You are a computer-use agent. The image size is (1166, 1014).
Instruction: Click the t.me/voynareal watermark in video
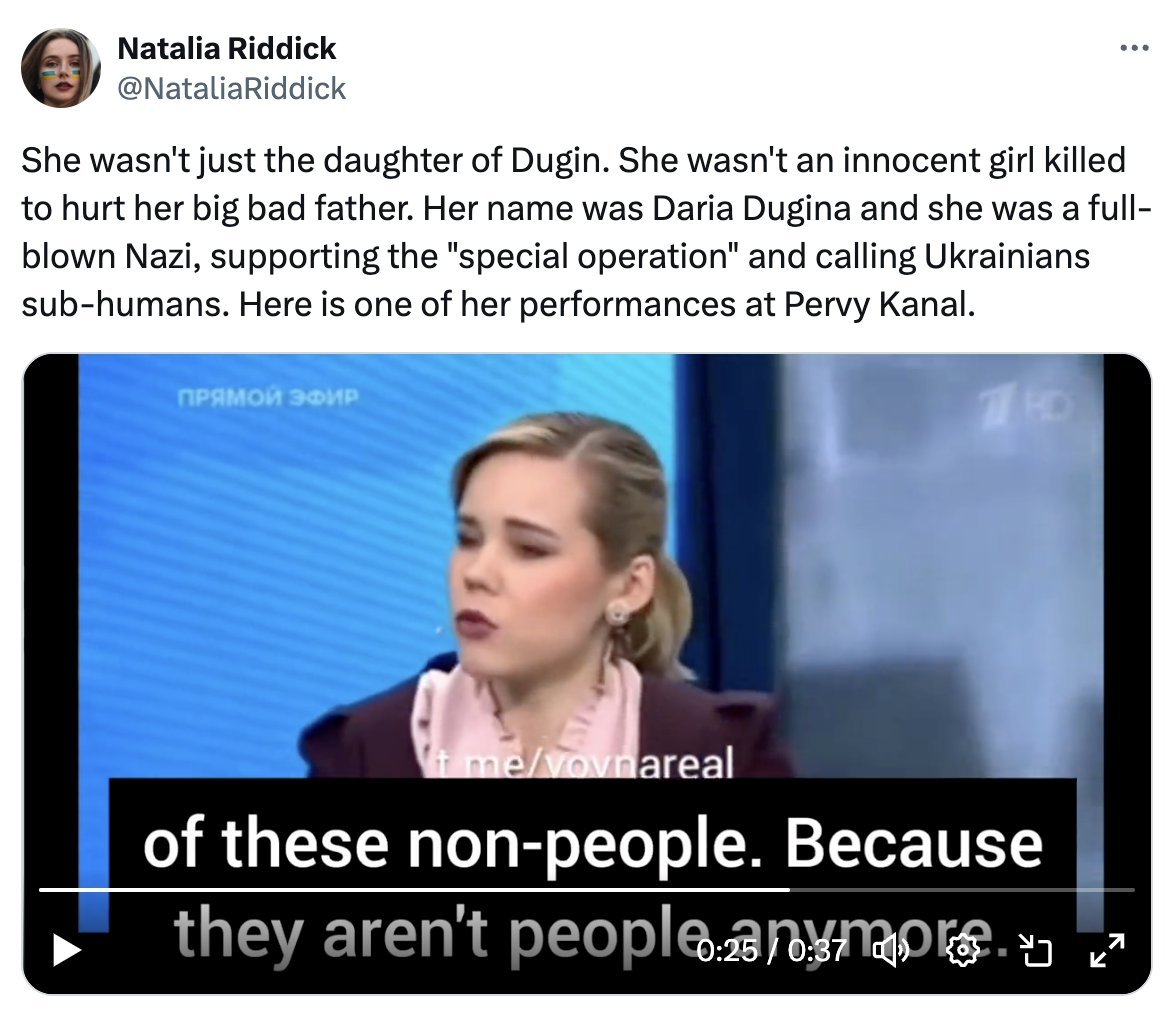tap(585, 763)
